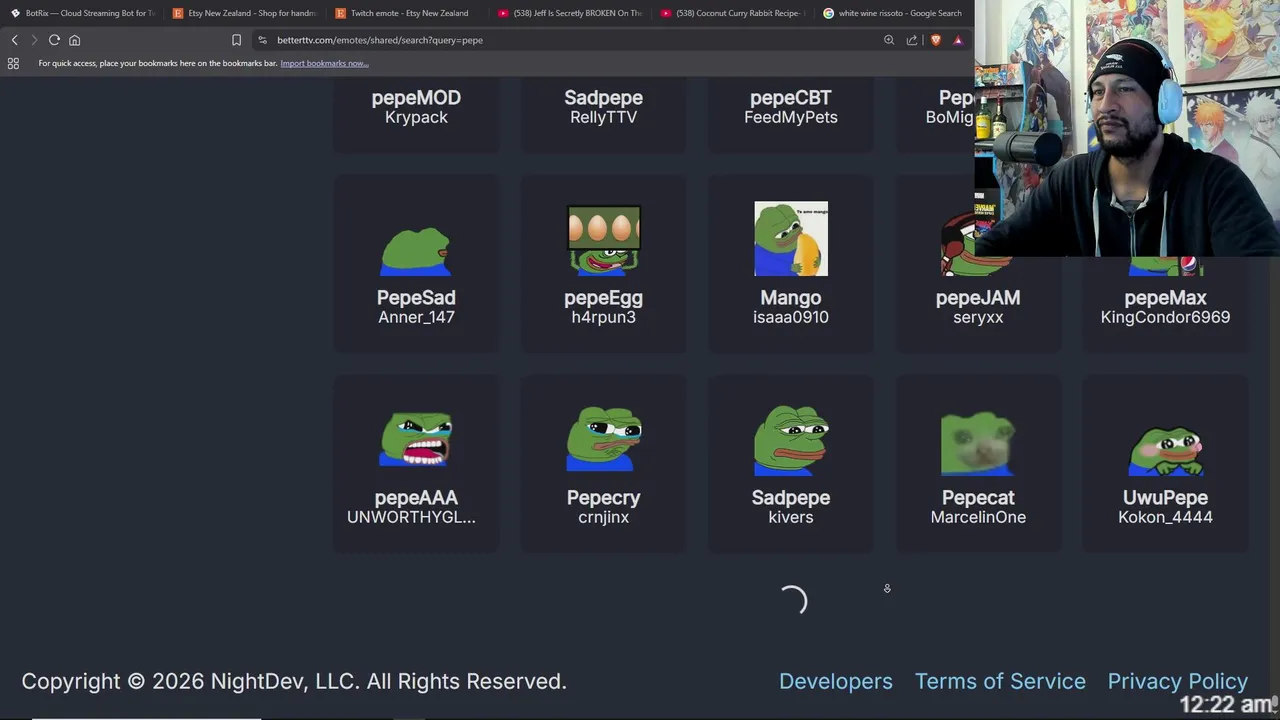Switch to Etsy New Zealand Shop tab
1280x720 pixels.
(x=244, y=13)
